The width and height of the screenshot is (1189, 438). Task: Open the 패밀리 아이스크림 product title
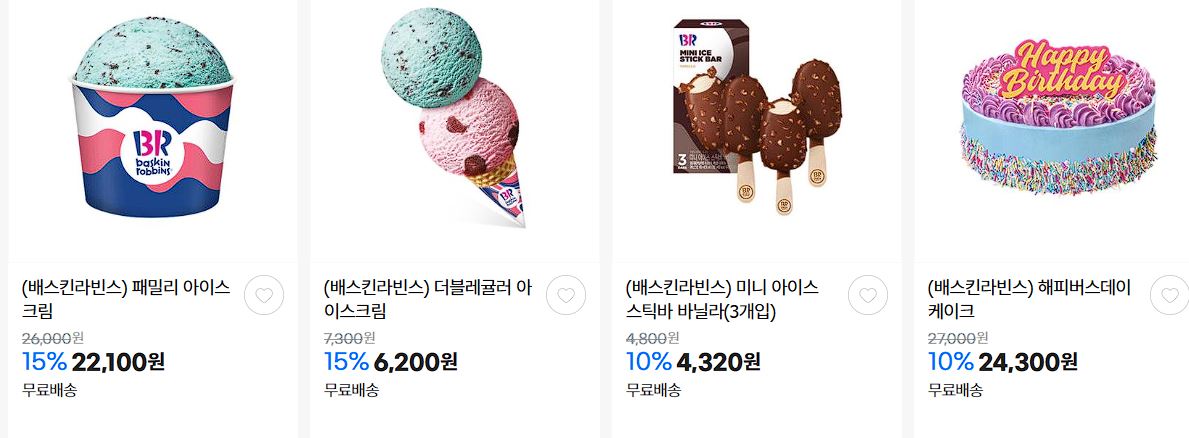[x=126, y=299]
